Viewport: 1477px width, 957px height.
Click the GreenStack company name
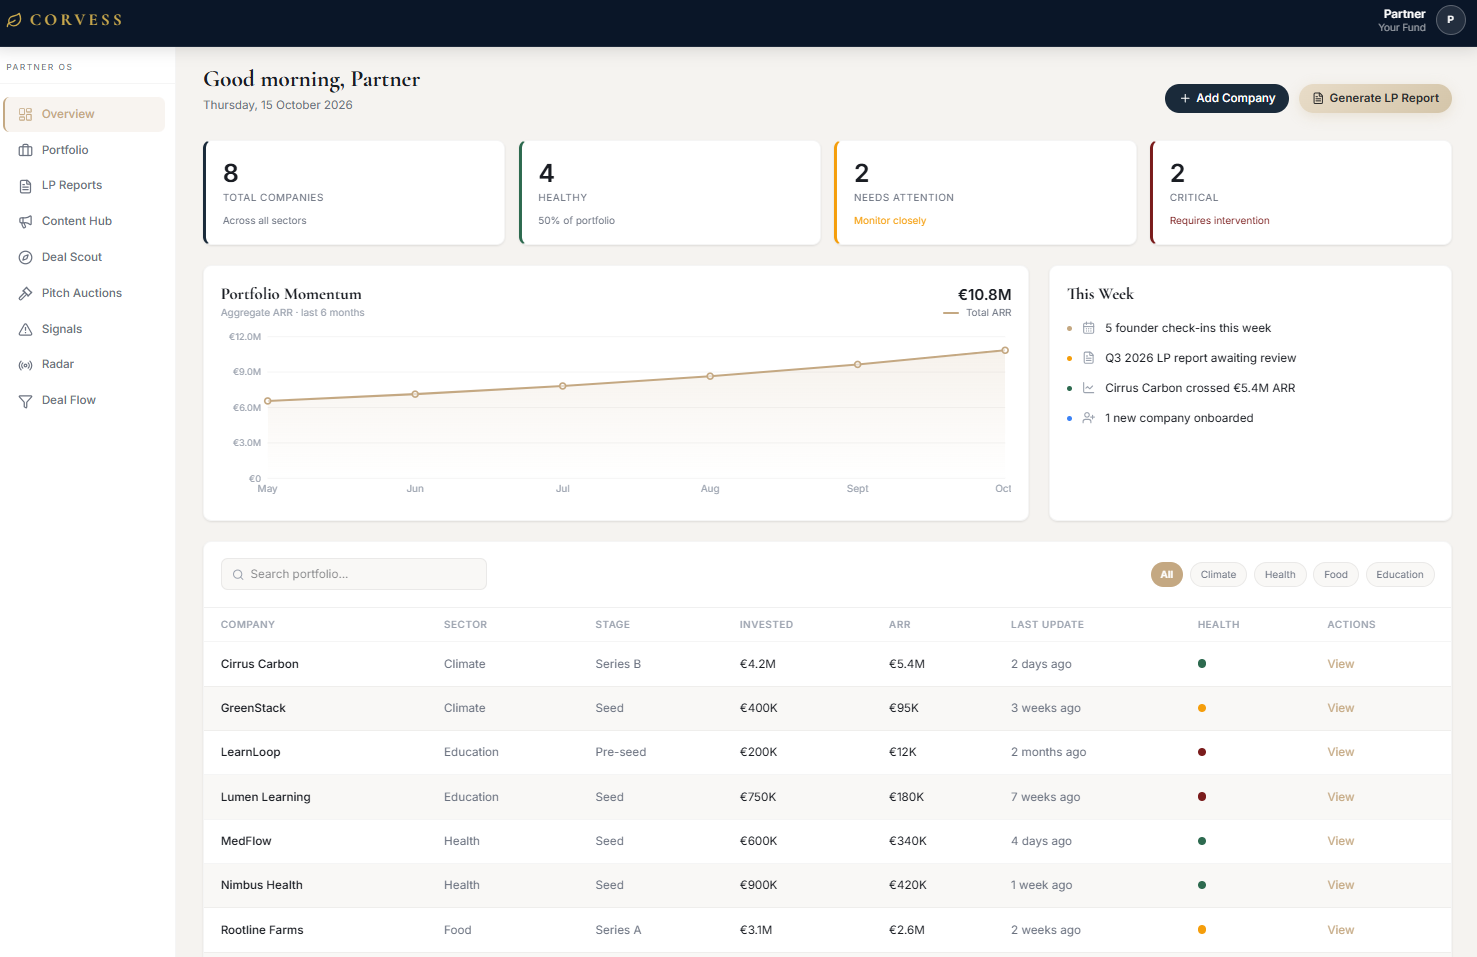(x=253, y=708)
